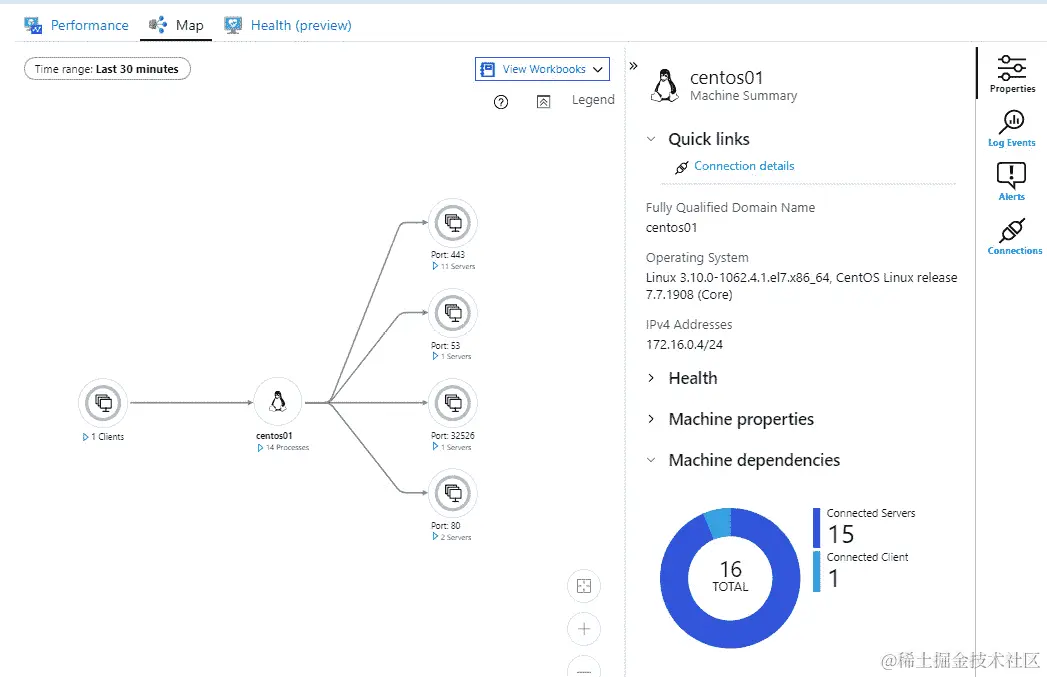Image resolution: width=1047 pixels, height=677 pixels.
Task: Collapse the side panel with the double chevron
Action: [x=634, y=65]
